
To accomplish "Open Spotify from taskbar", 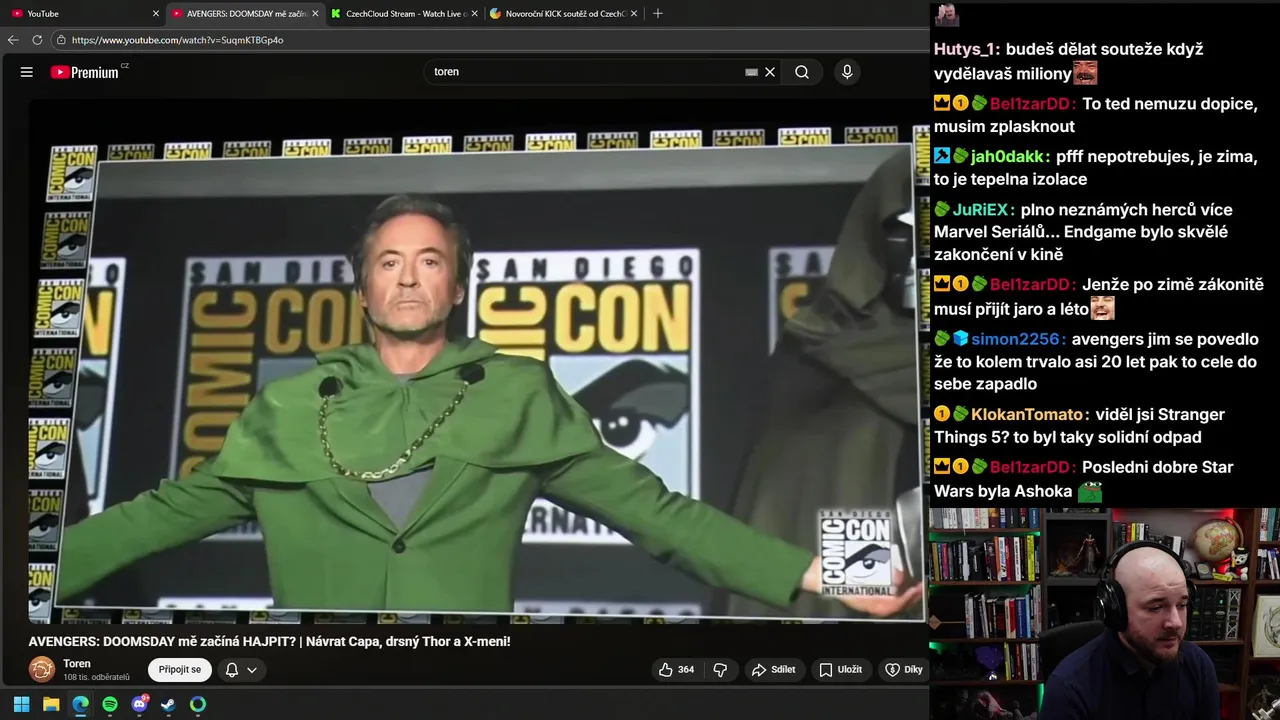I will 110,704.
